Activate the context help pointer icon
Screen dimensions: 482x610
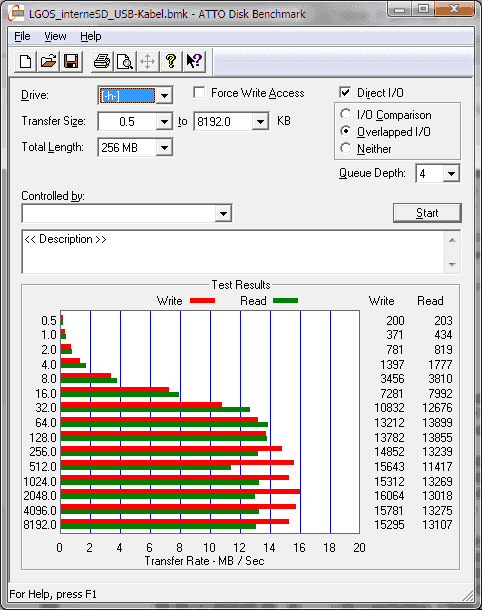pyautogui.click(x=194, y=61)
